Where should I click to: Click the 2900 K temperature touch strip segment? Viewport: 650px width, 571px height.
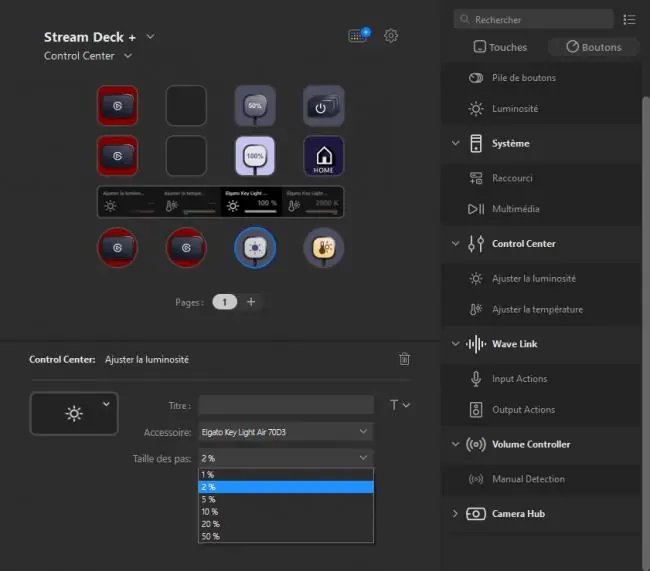pos(313,202)
